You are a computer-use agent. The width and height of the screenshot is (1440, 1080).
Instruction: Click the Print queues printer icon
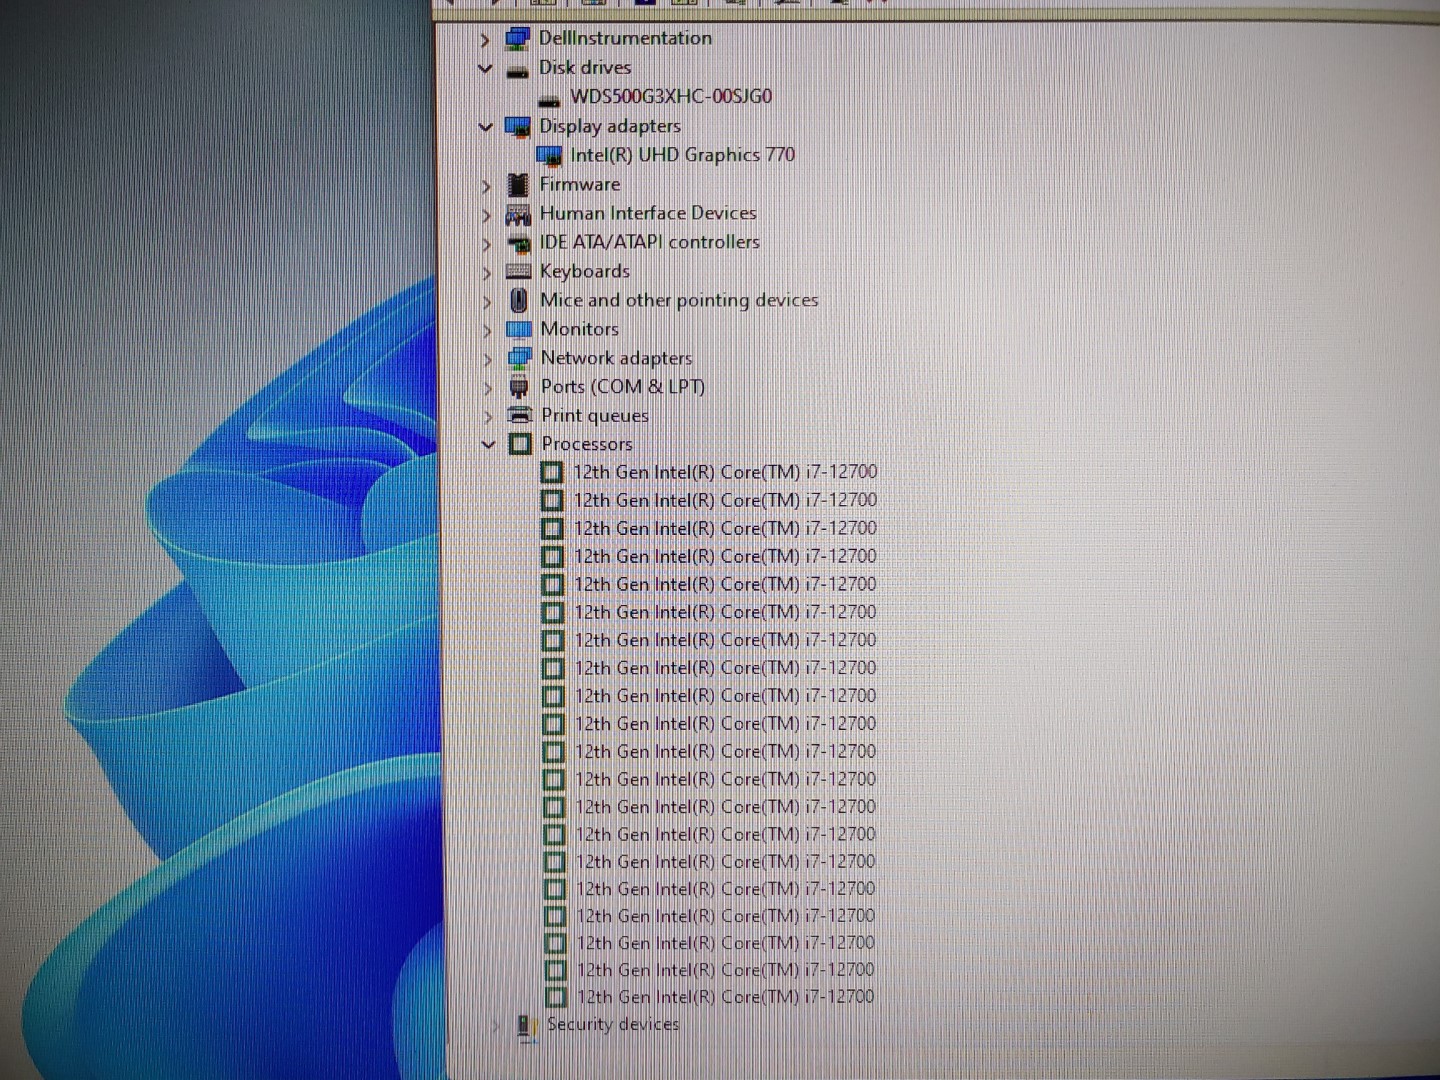click(520, 415)
